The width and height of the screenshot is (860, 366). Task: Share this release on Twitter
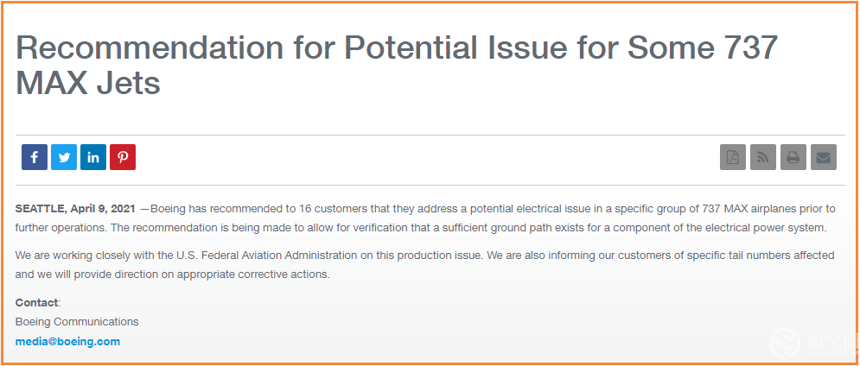point(64,157)
